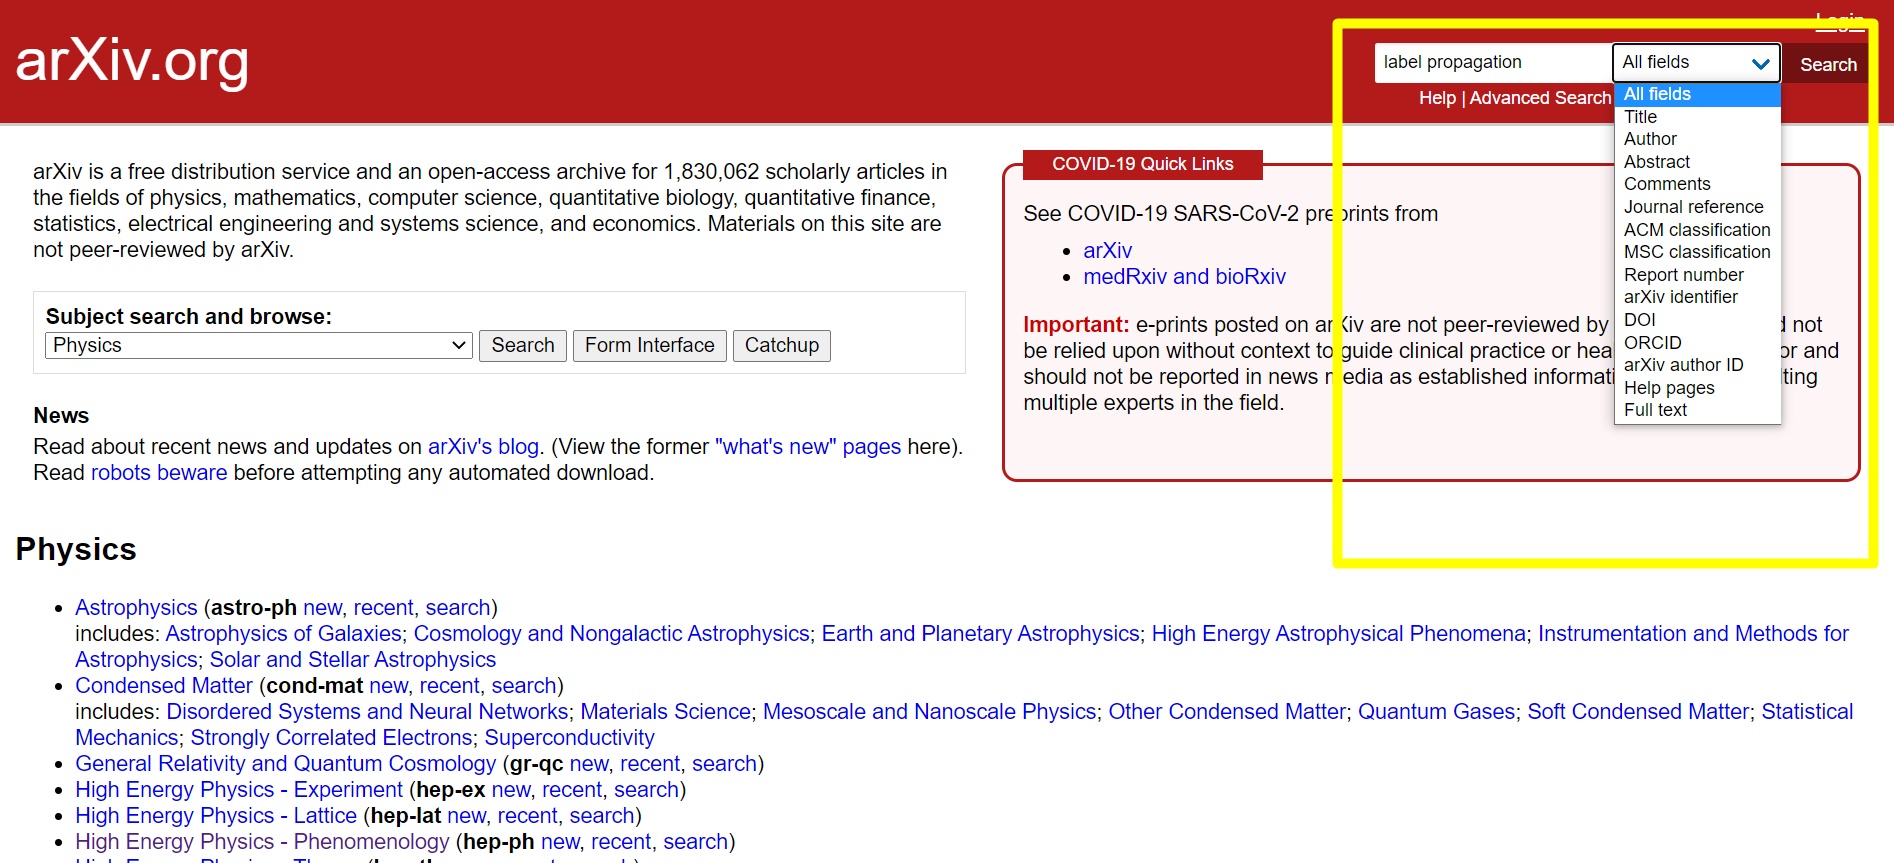Choose 'arXiv identifier' in dropdown
The image size is (1894, 863).
1697,297
